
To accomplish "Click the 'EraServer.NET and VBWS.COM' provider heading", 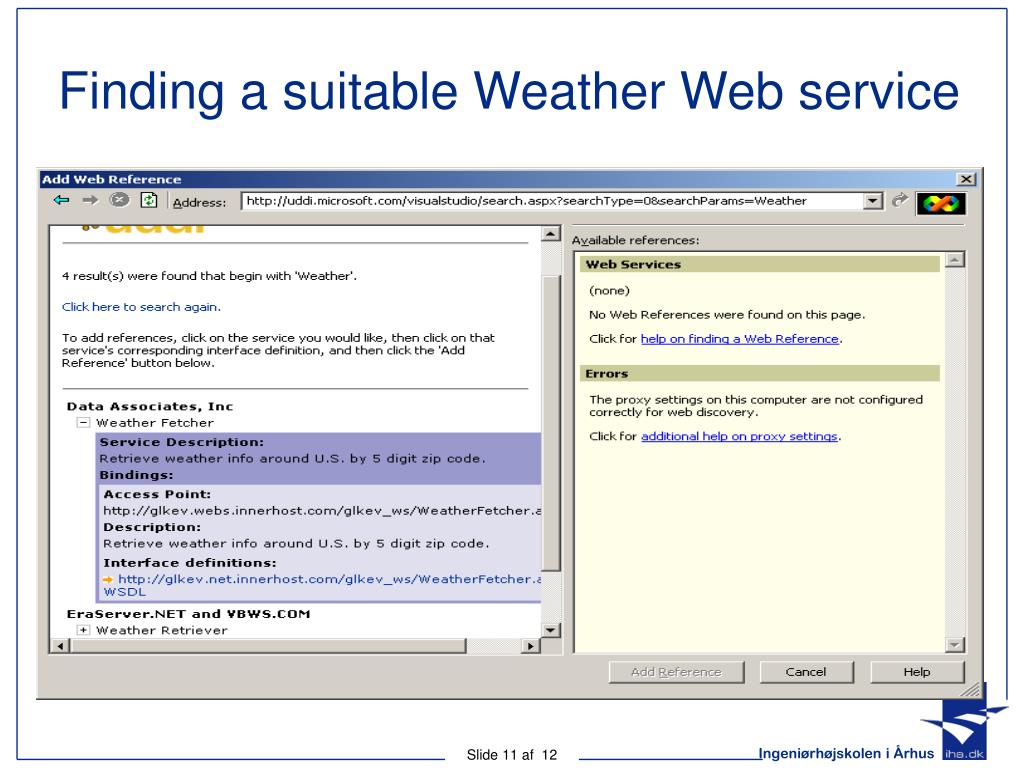I will point(188,614).
